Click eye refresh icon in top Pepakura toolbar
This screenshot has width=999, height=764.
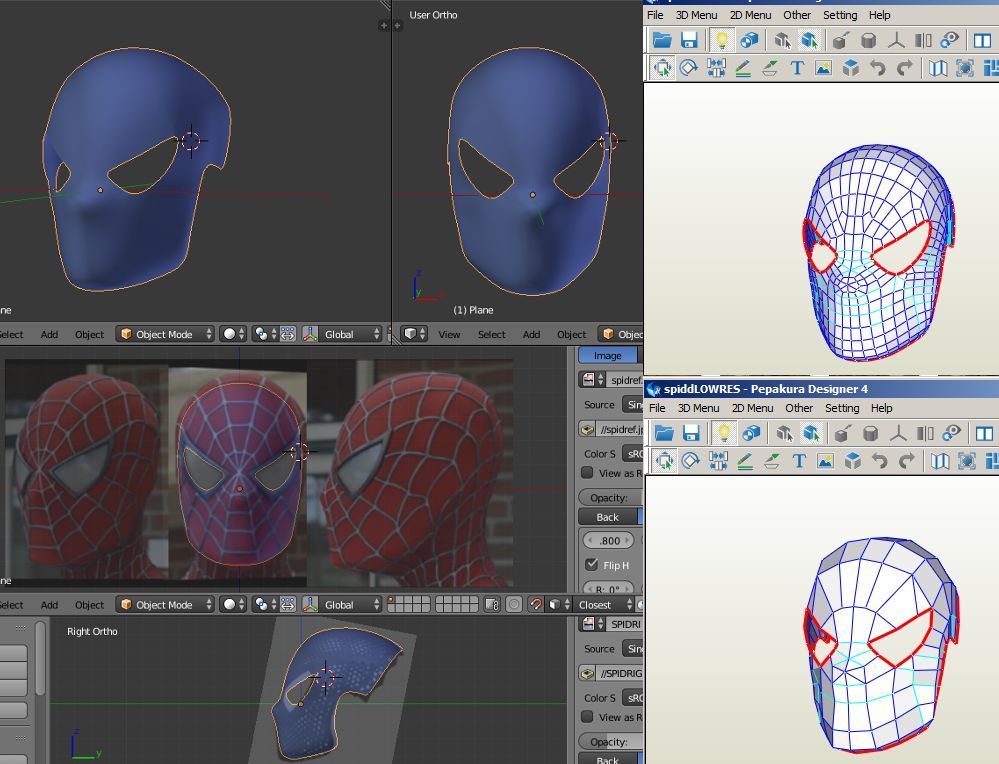tap(949, 40)
